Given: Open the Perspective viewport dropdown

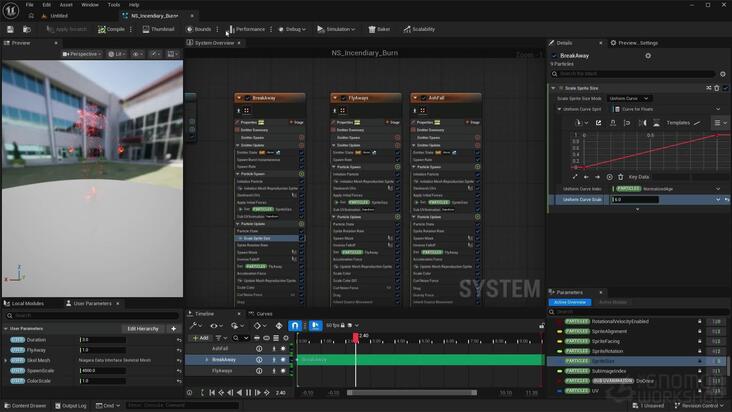Looking at the screenshot, I should [x=82, y=54].
